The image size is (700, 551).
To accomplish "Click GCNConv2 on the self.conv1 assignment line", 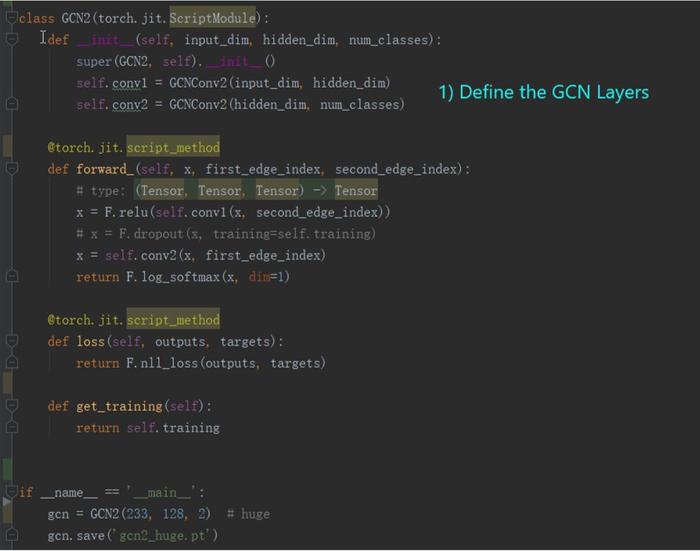I will (198, 83).
